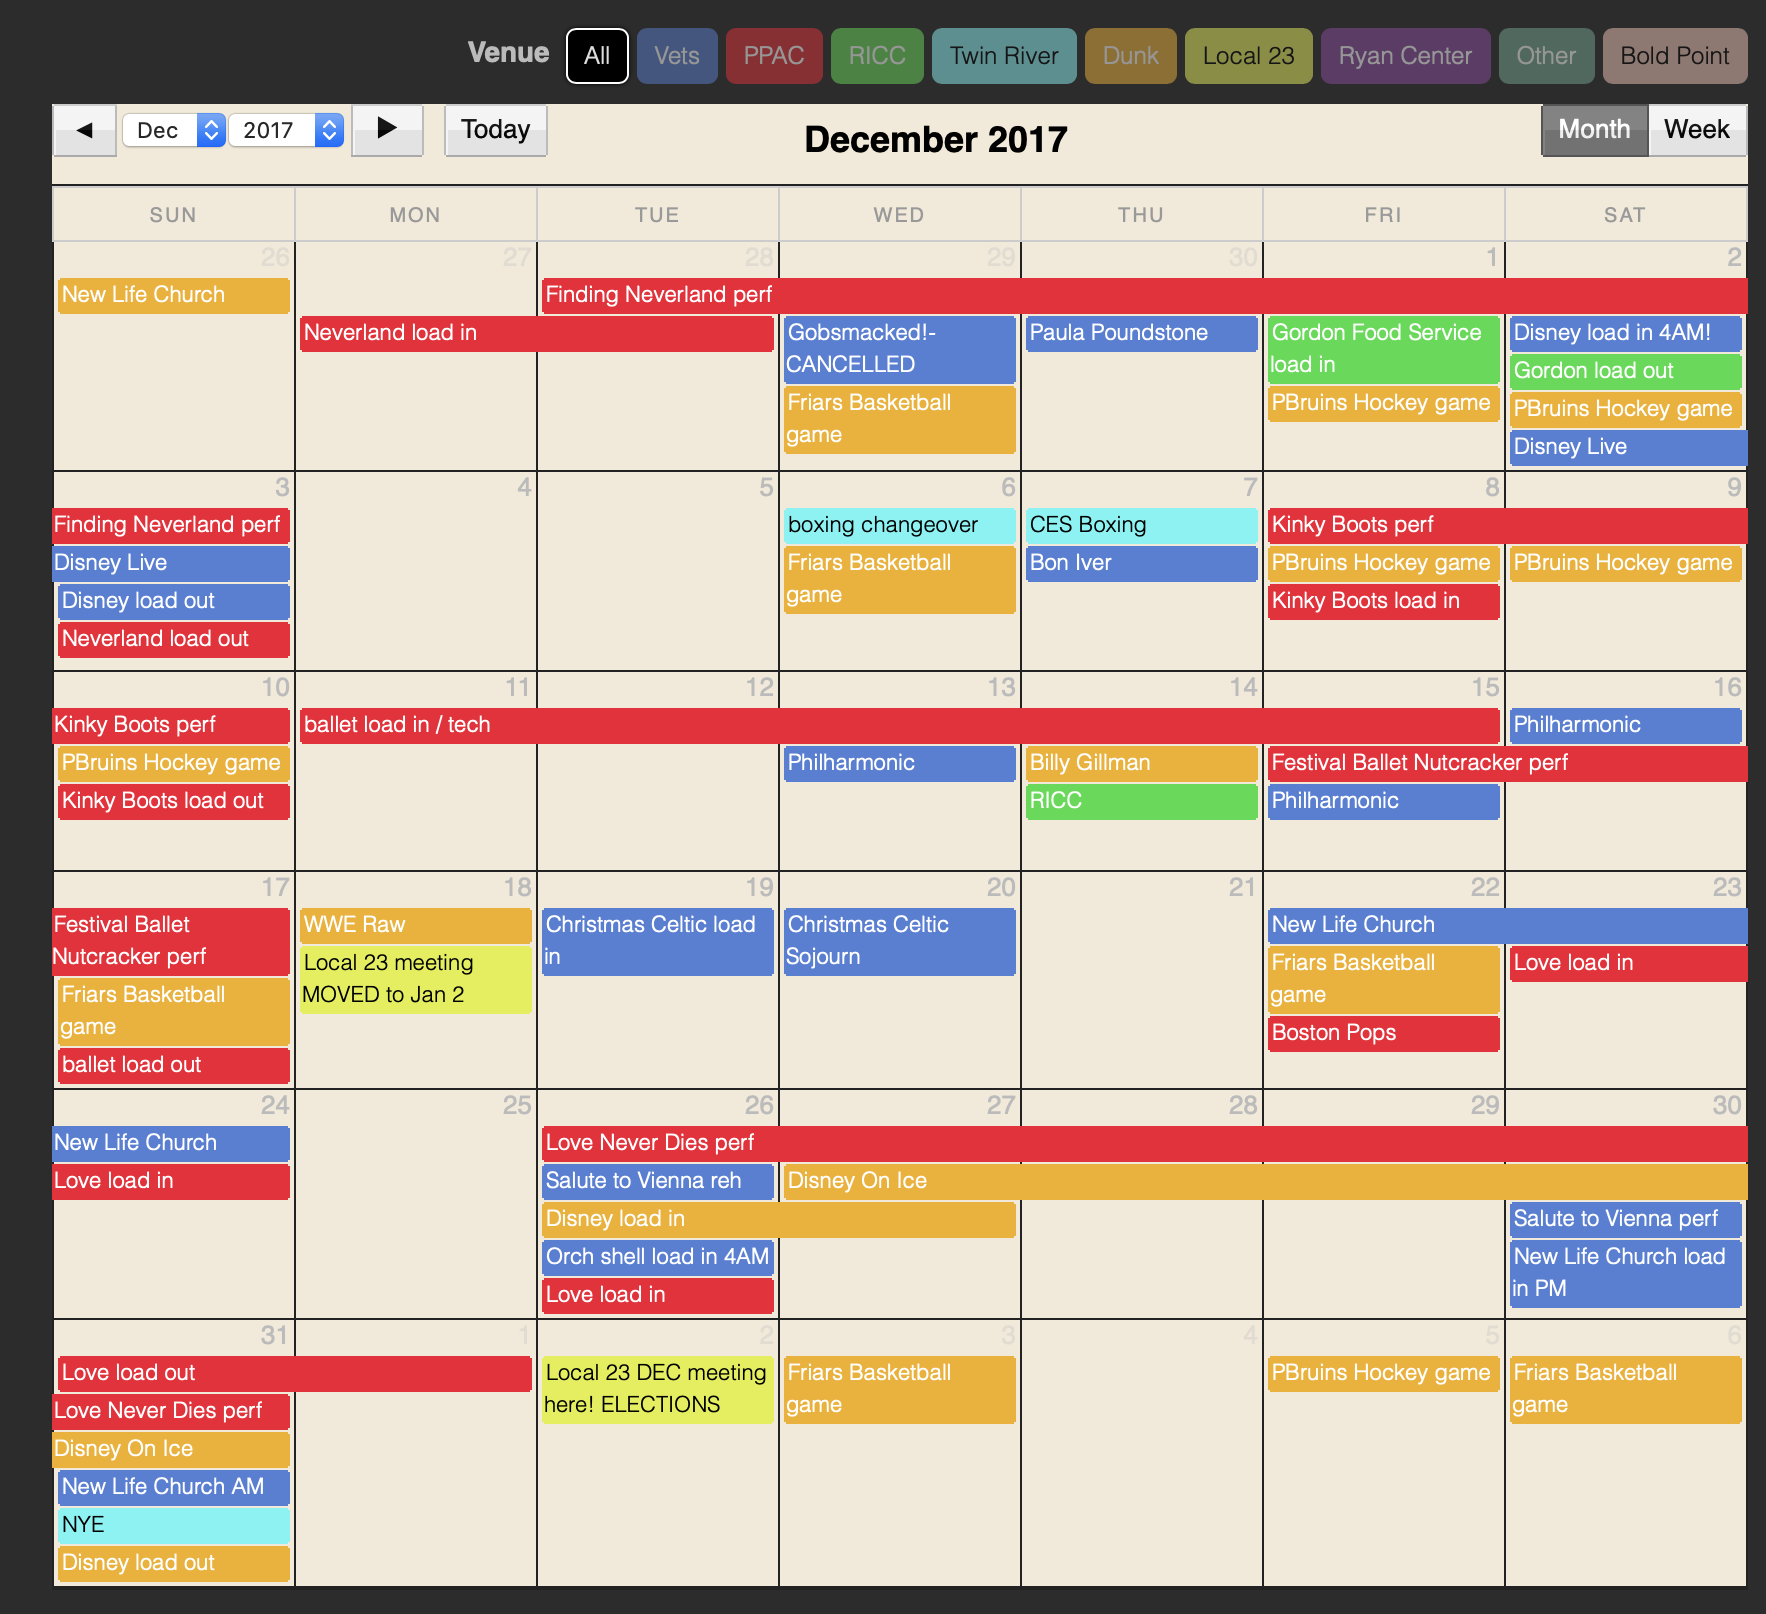
Task: Jump to Today on the calendar
Action: [x=495, y=130]
